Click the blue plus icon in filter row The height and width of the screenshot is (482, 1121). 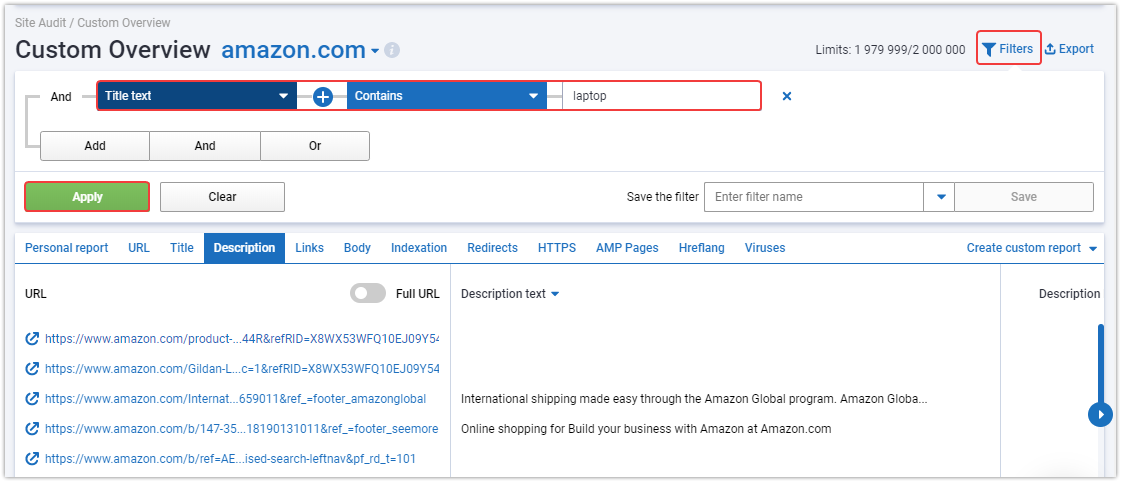323,97
